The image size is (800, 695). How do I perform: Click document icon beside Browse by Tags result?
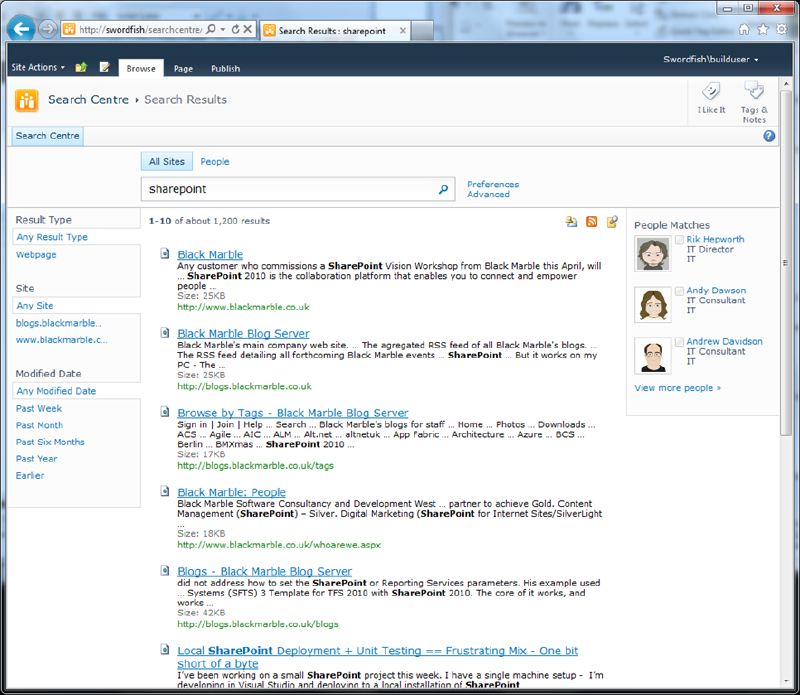click(165, 412)
